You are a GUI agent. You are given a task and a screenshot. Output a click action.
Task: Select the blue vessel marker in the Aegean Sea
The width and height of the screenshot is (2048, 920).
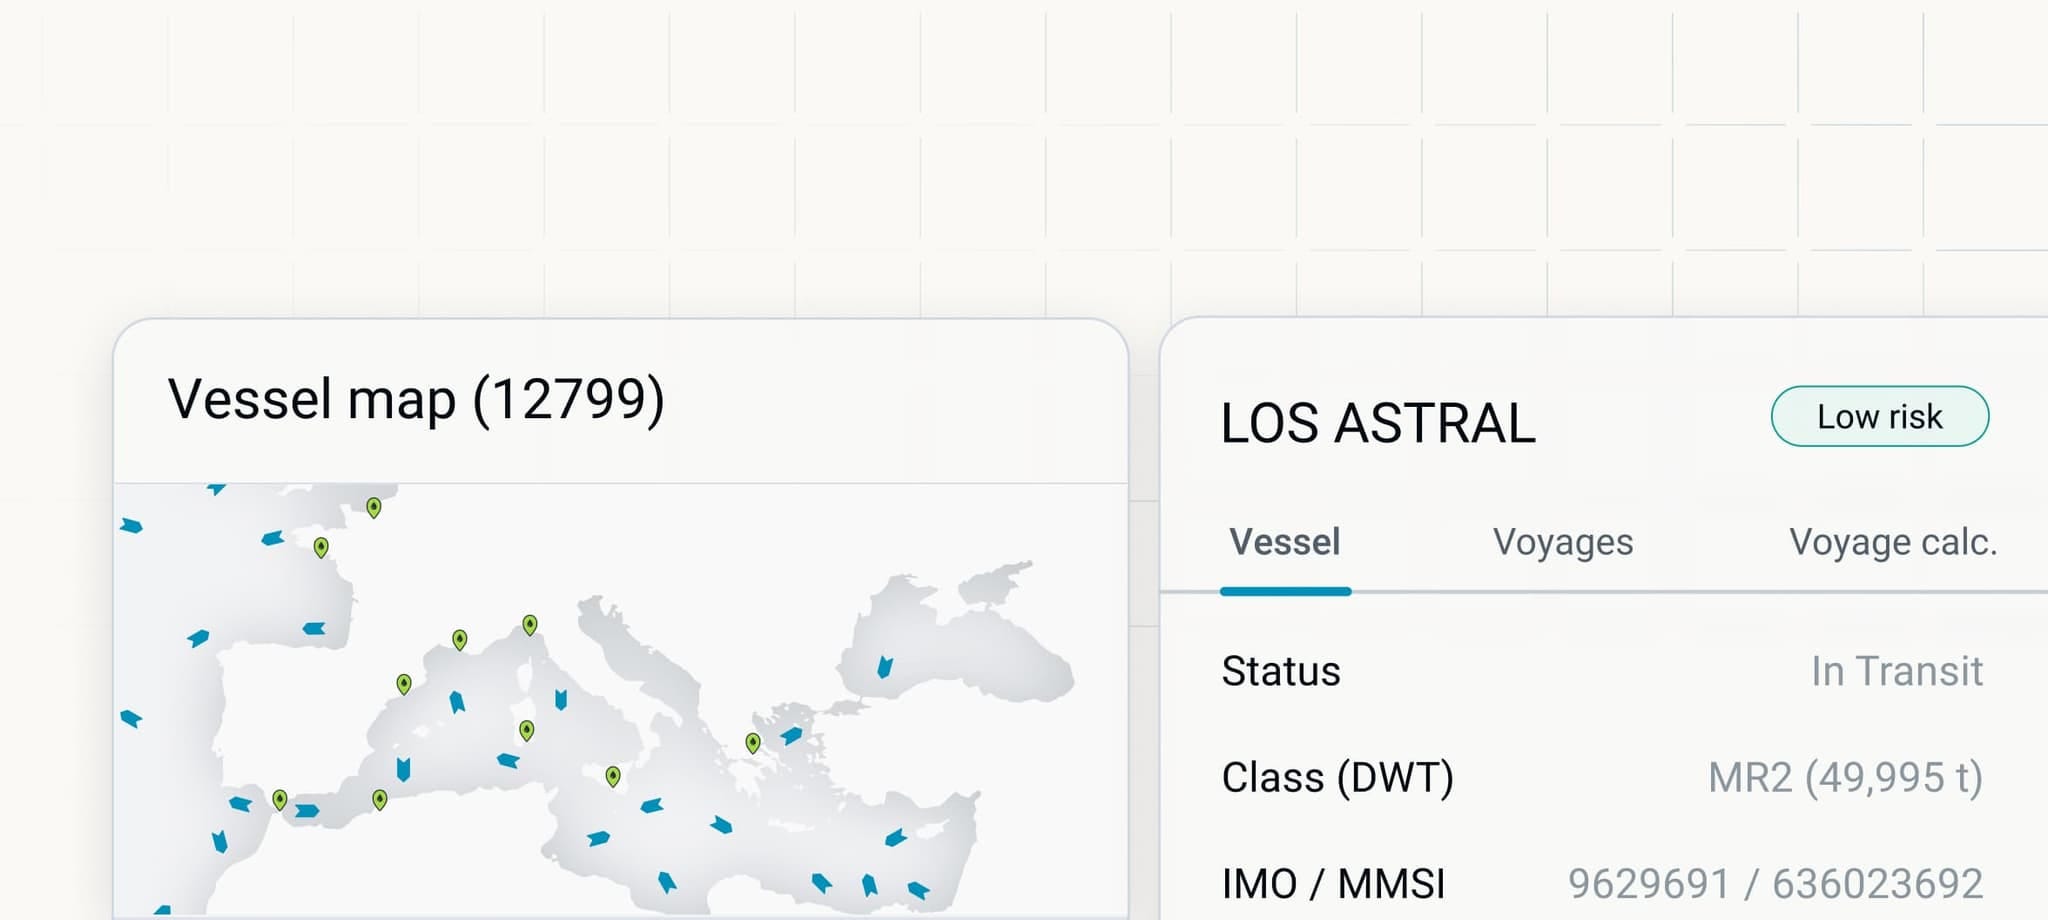[791, 736]
